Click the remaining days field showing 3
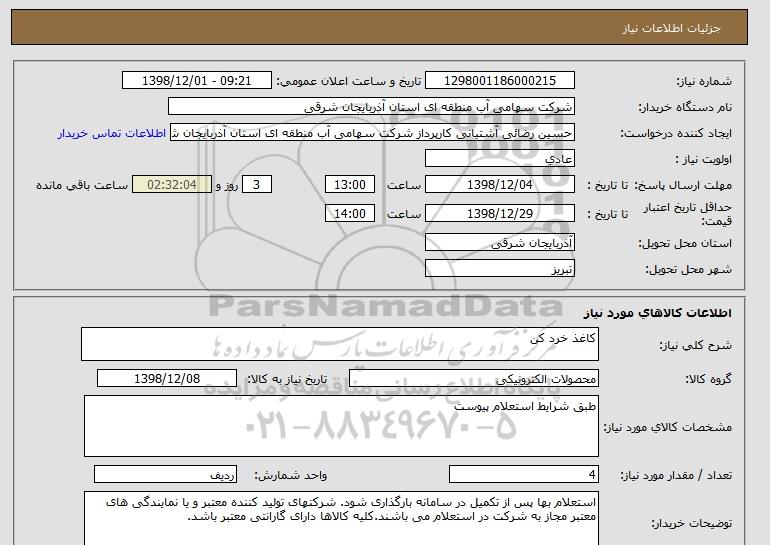The image size is (770, 545). coord(256,185)
